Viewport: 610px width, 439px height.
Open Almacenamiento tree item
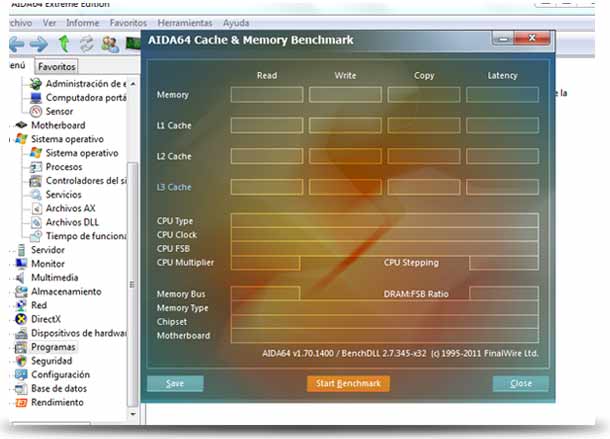click(66, 291)
